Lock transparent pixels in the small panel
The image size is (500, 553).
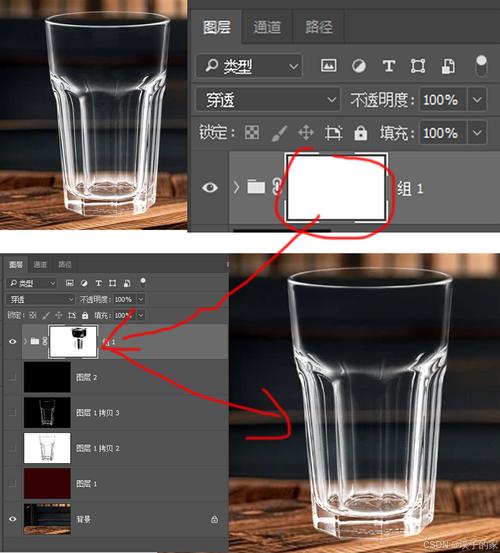33,315
